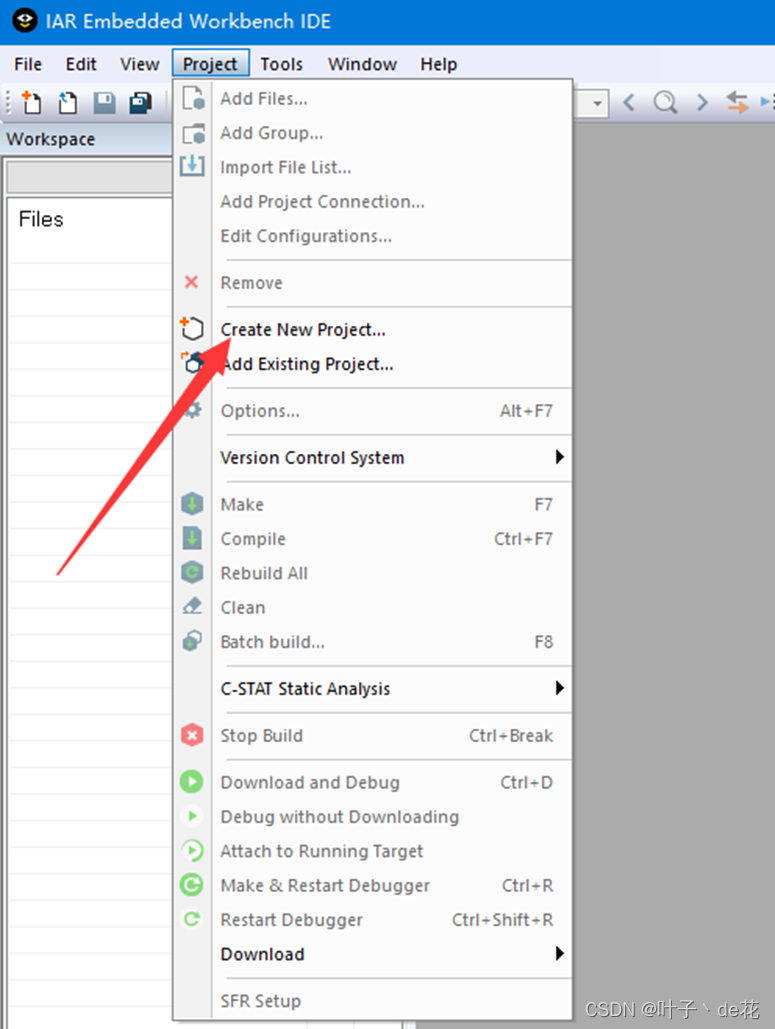Click the Restart Debugger icon
This screenshot has height=1029, width=775.
click(192, 919)
